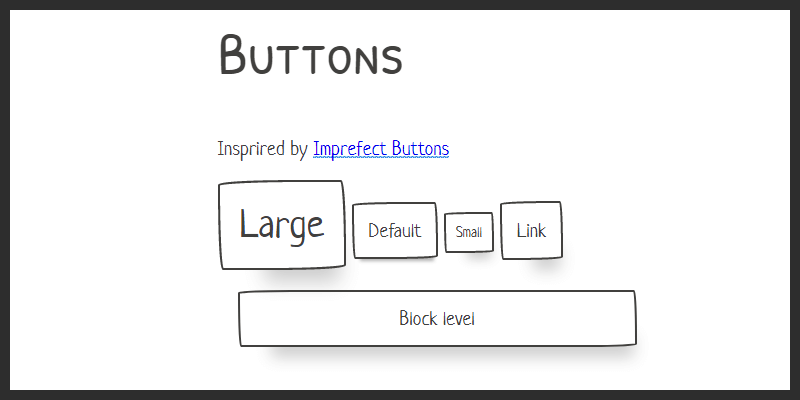800x400 pixels.
Task: Activate the medium-sized Default button
Action: coord(394,231)
